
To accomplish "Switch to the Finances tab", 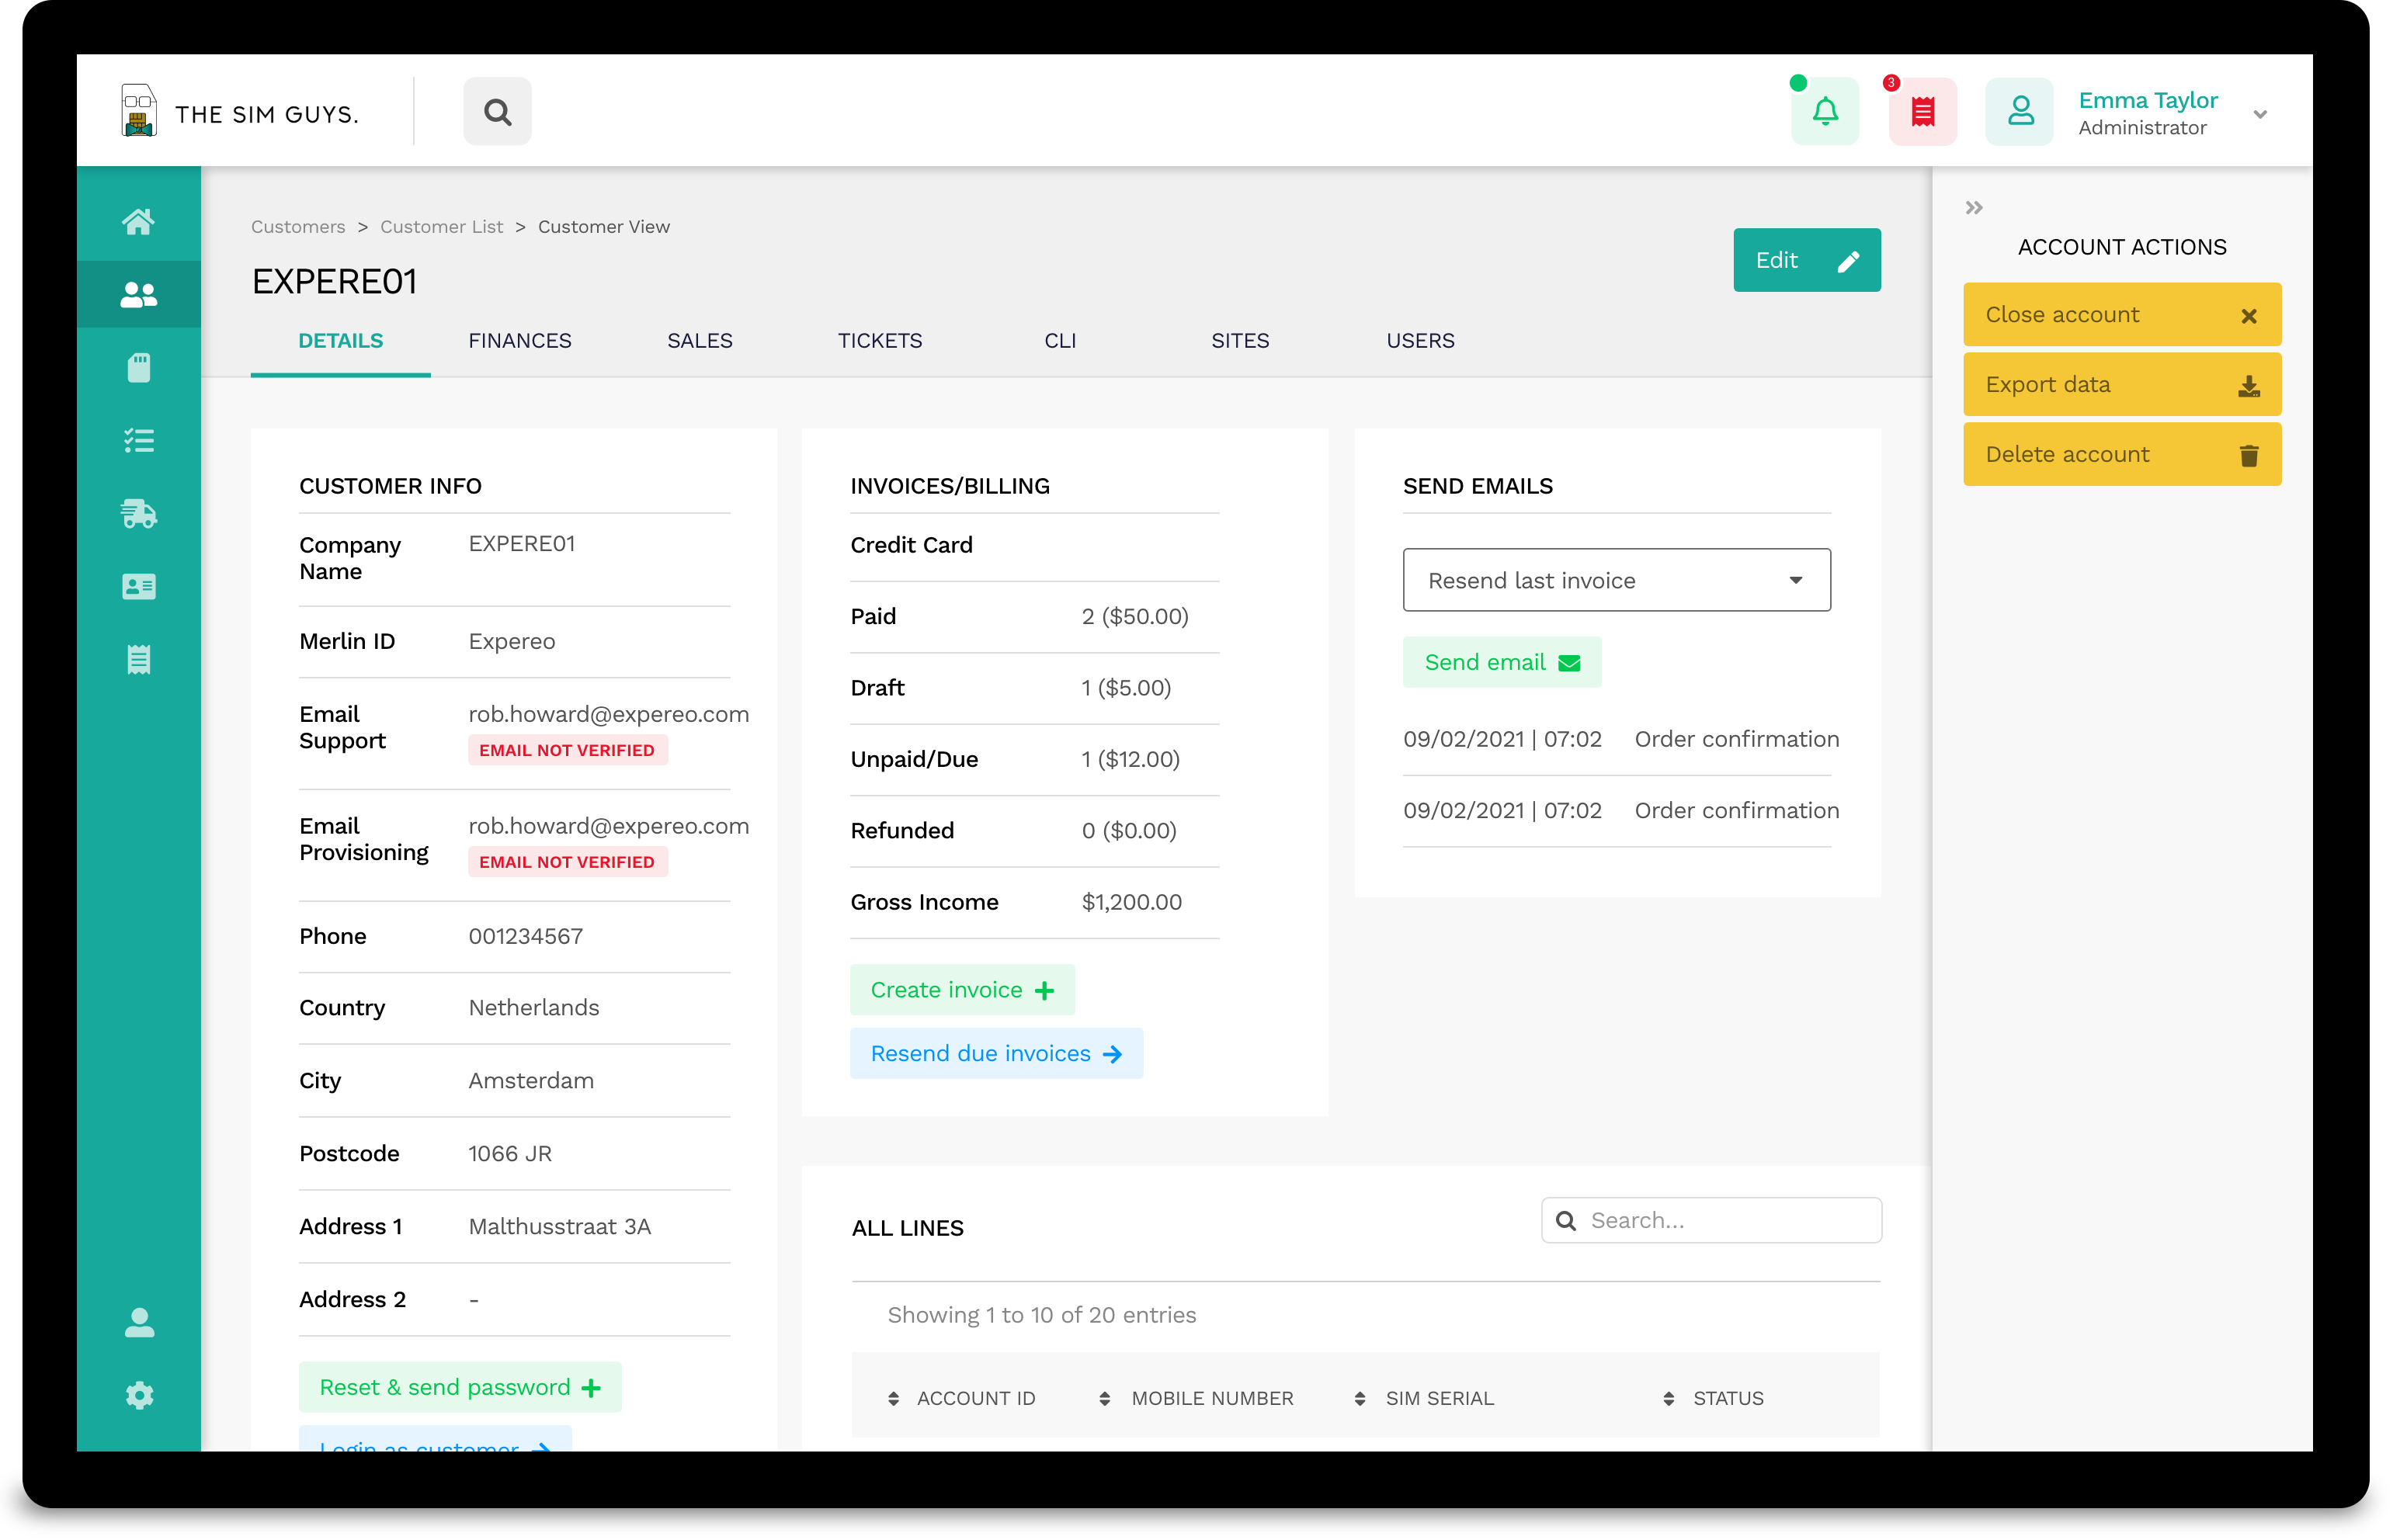I will pos(520,341).
